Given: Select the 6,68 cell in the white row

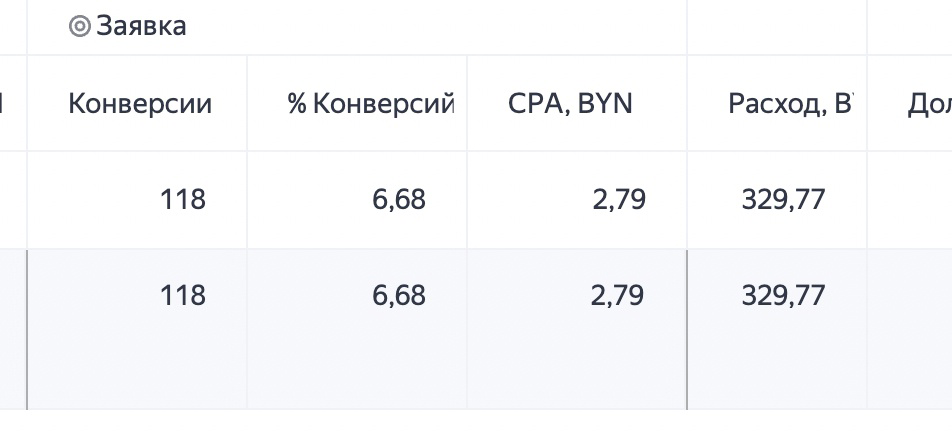Looking at the screenshot, I should [399, 200].
